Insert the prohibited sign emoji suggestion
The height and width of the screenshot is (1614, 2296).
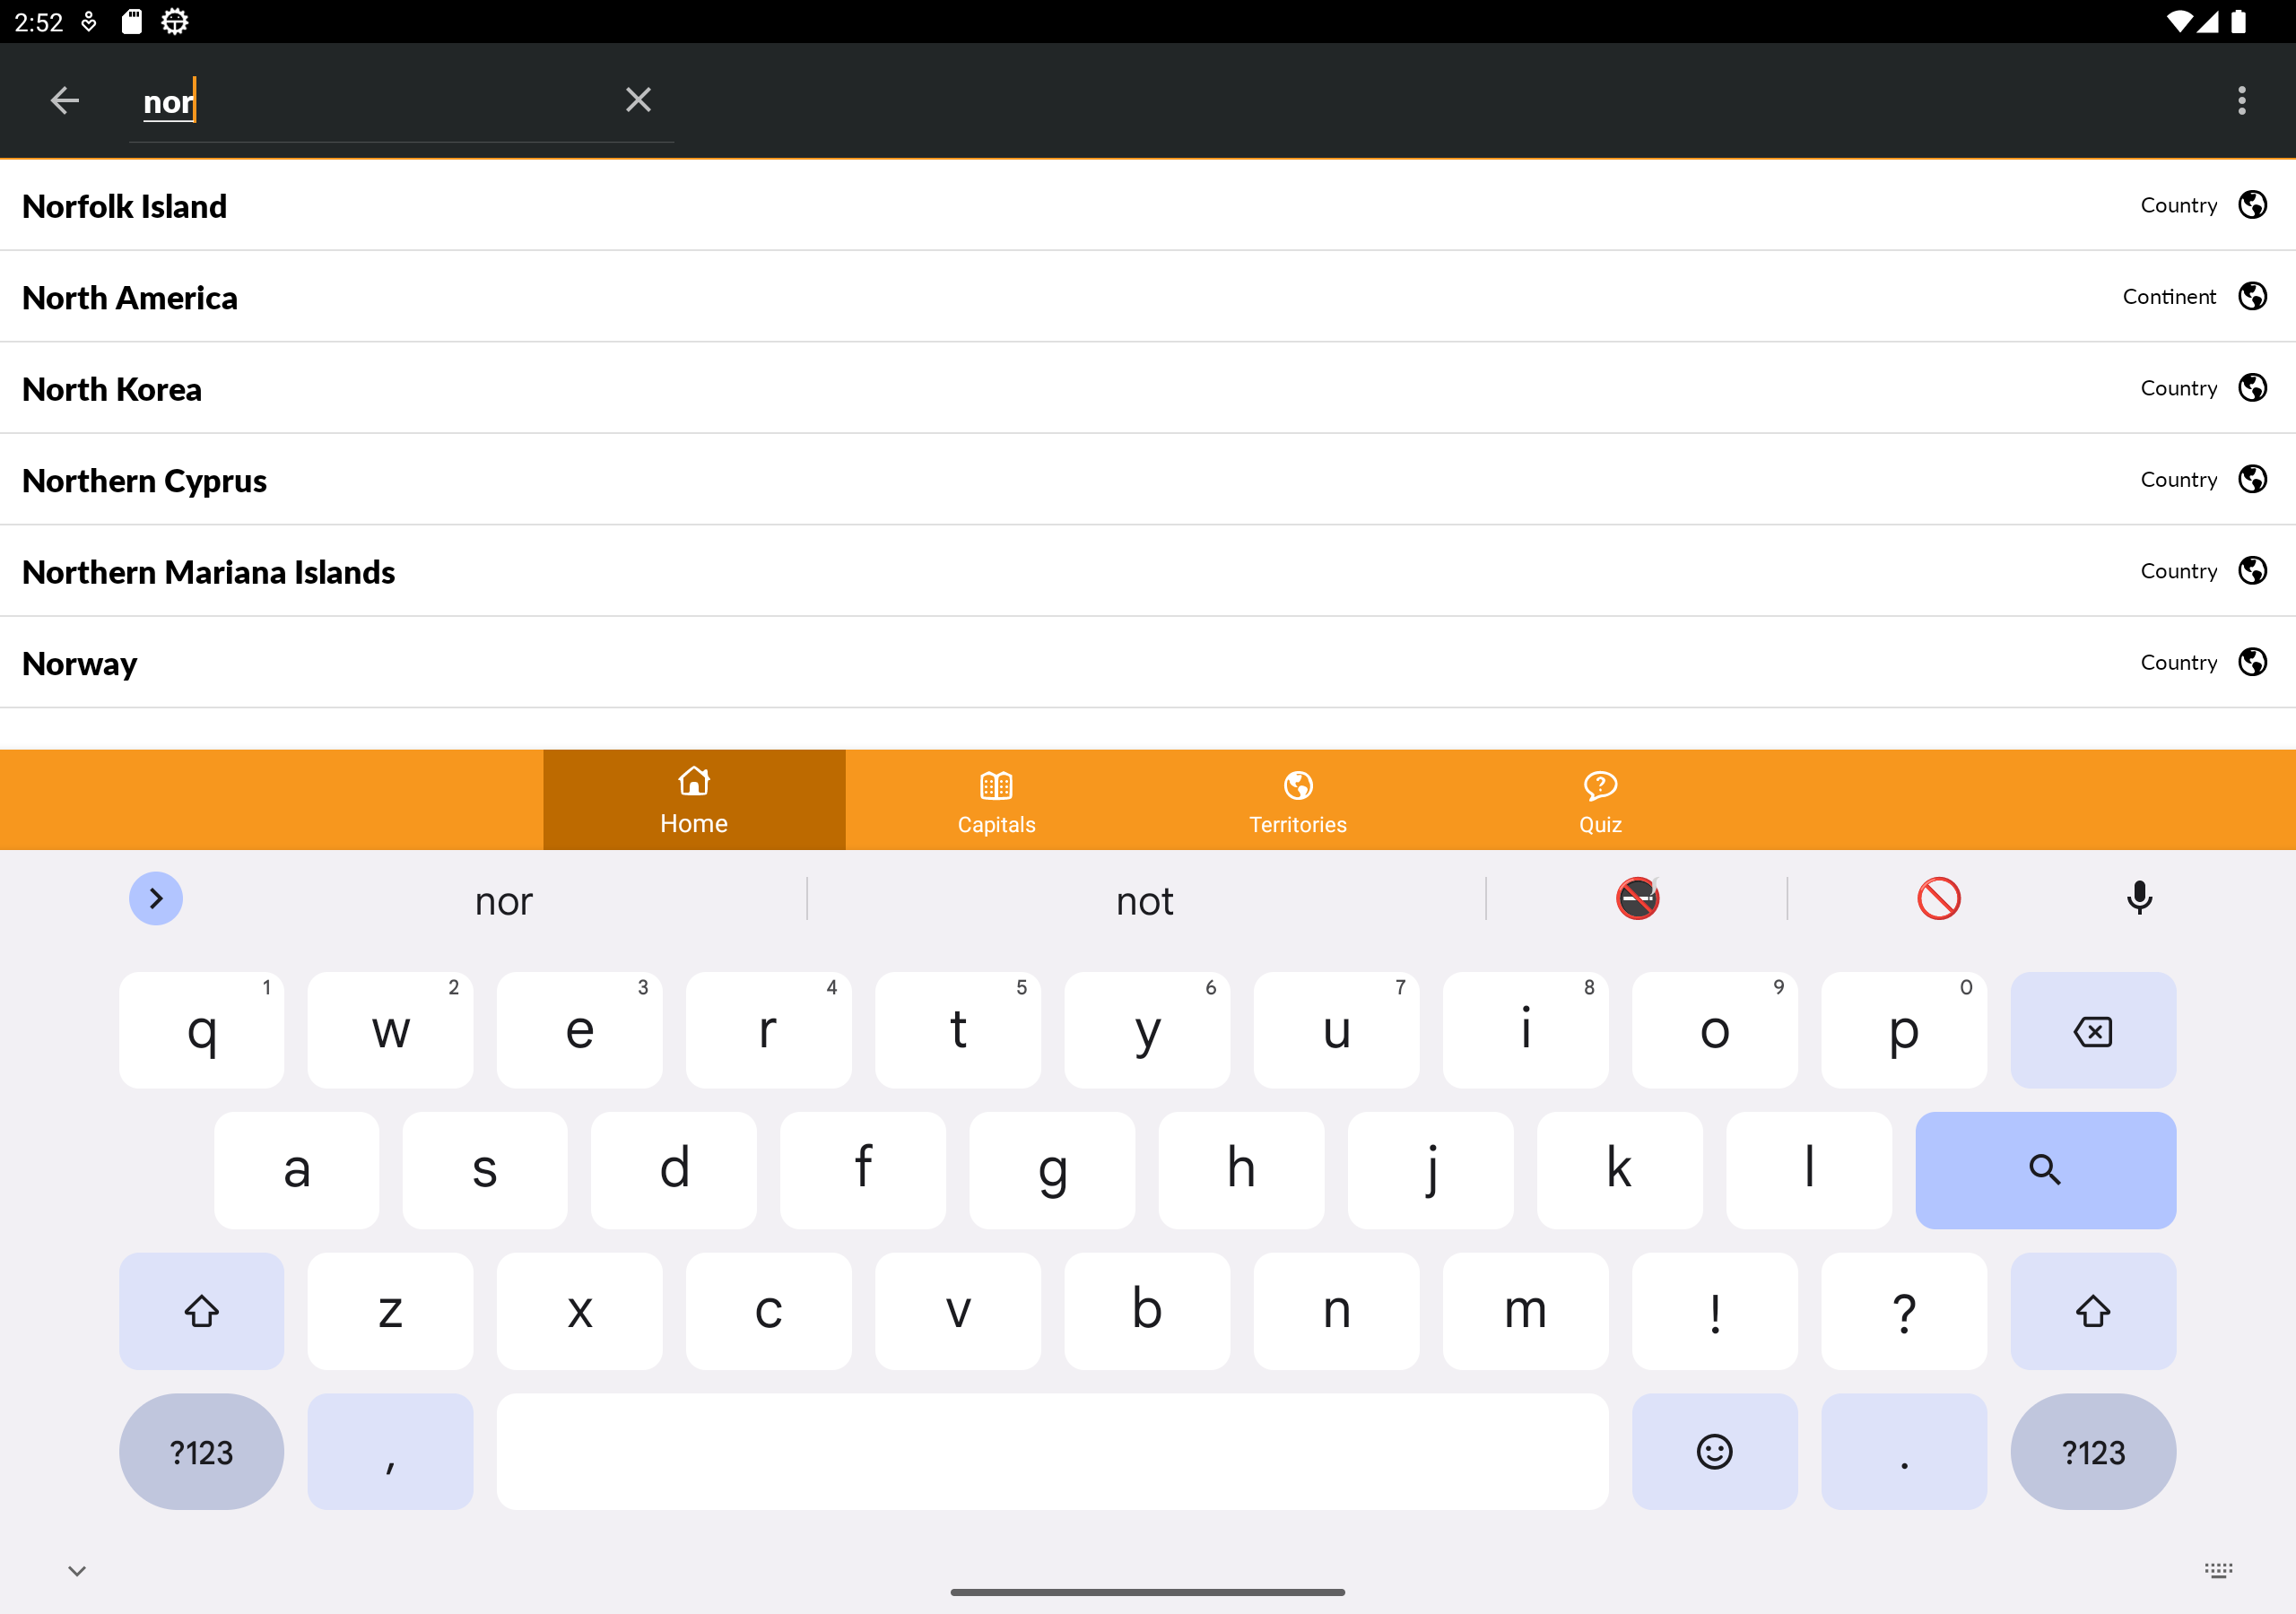[x=1938, y=898]
